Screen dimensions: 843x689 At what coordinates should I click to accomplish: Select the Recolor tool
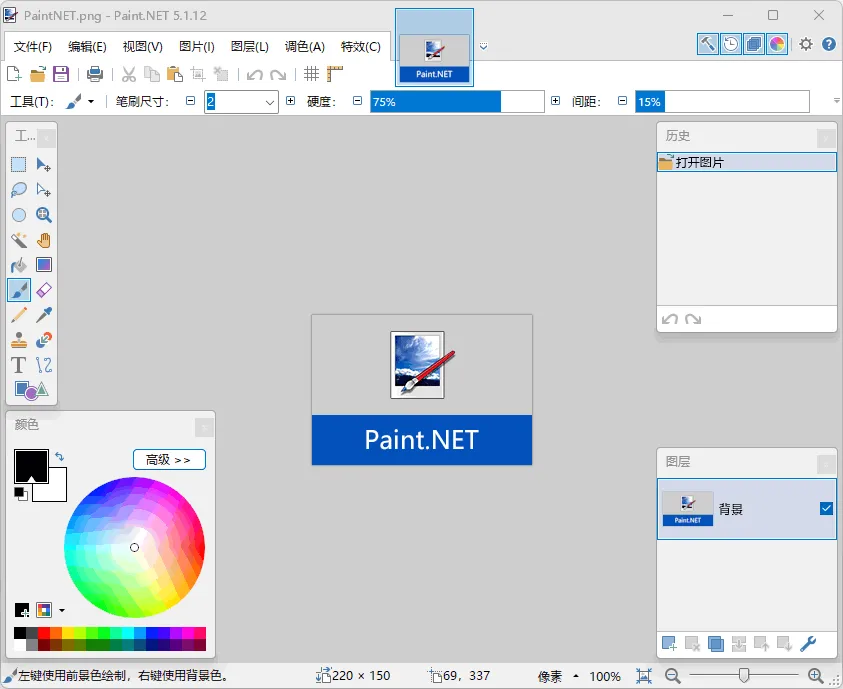pos(44,340)
